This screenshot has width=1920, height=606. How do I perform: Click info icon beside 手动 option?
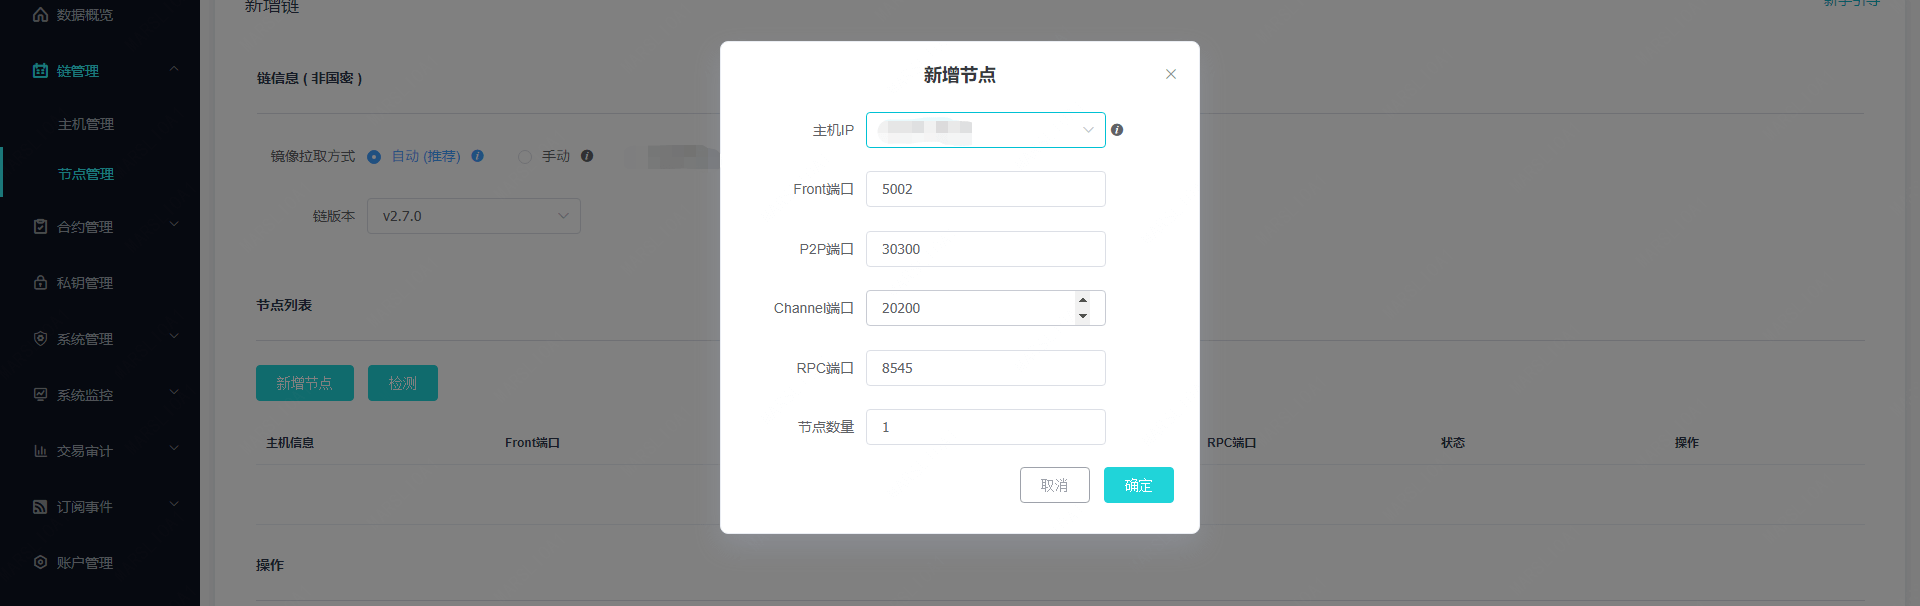587,156
